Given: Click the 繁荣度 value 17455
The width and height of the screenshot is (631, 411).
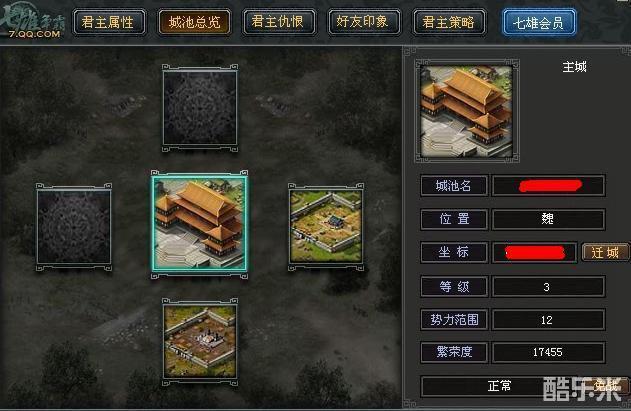Looking at the screenshot, I should coord(549,352).
